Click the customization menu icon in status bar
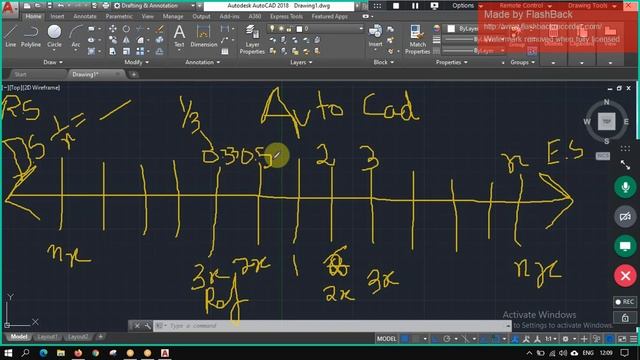This screenshot has height=360, width=640. tap(633, 339)
